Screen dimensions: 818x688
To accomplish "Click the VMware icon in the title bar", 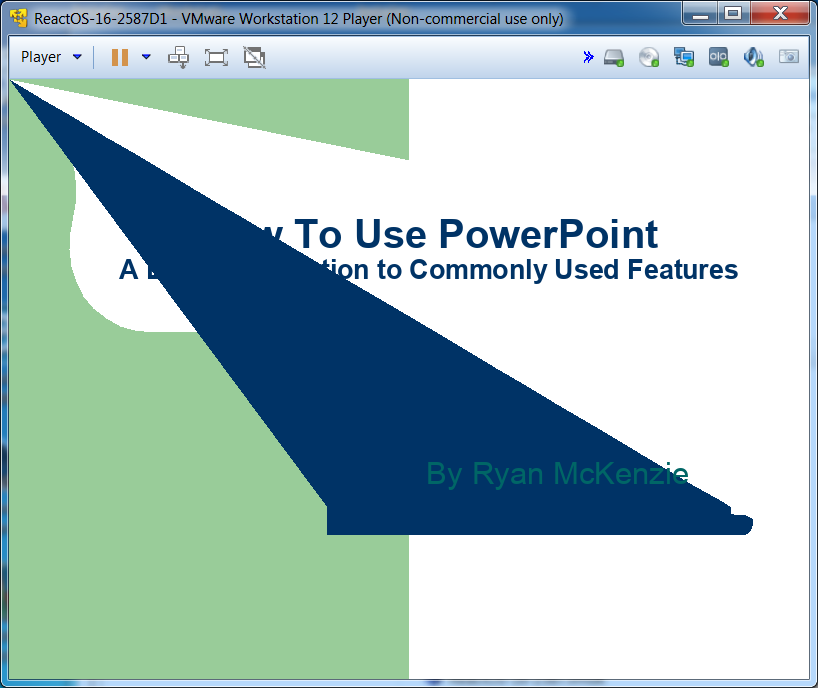I will coord(18,18).
